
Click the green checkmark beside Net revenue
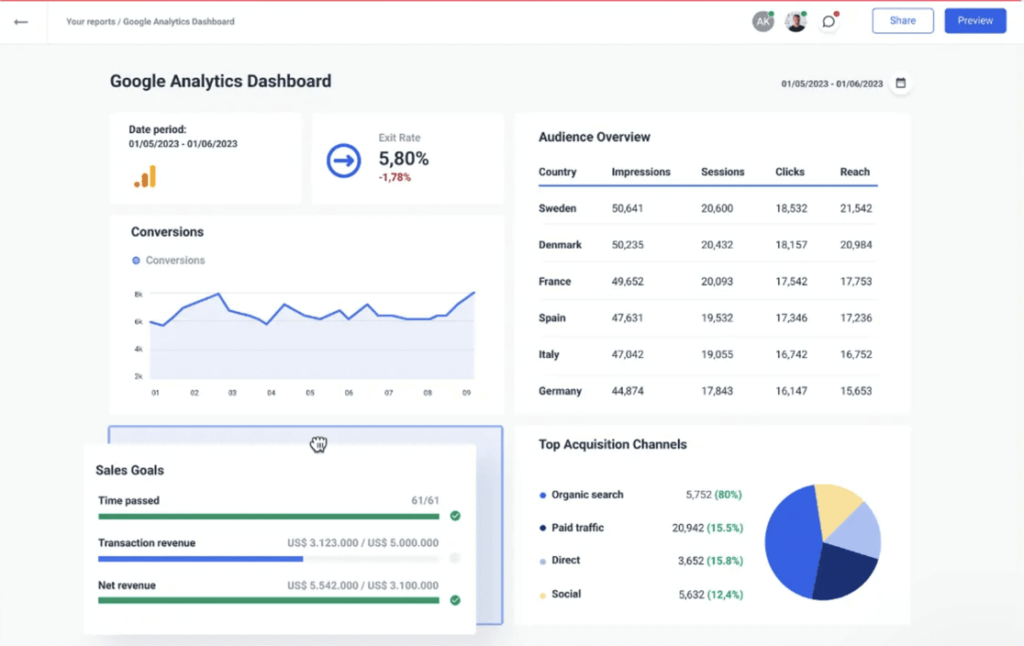(x=456, y=600)
